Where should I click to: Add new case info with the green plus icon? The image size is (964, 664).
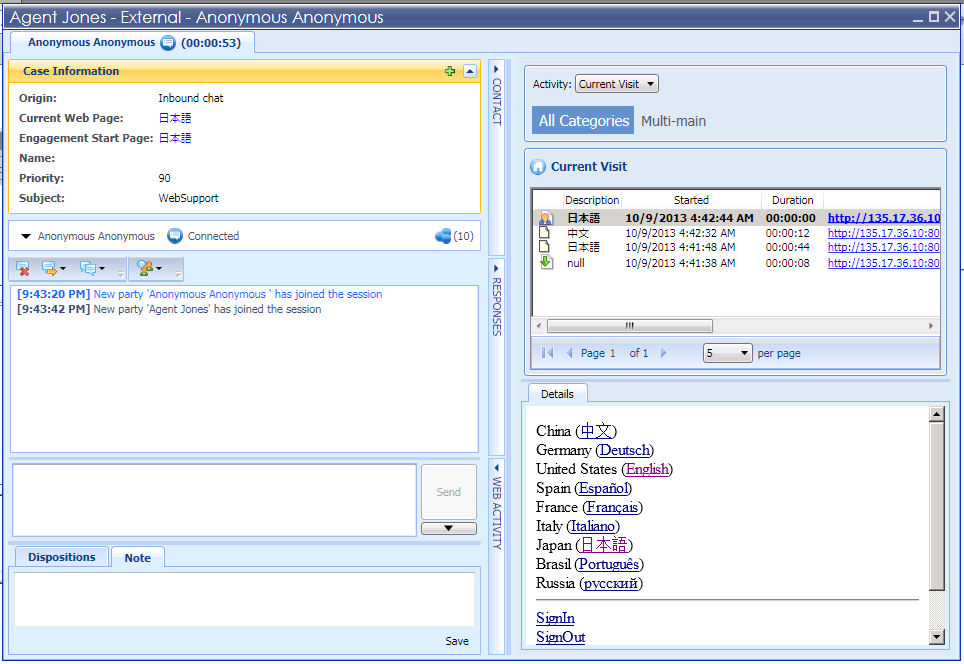point(450,71)
